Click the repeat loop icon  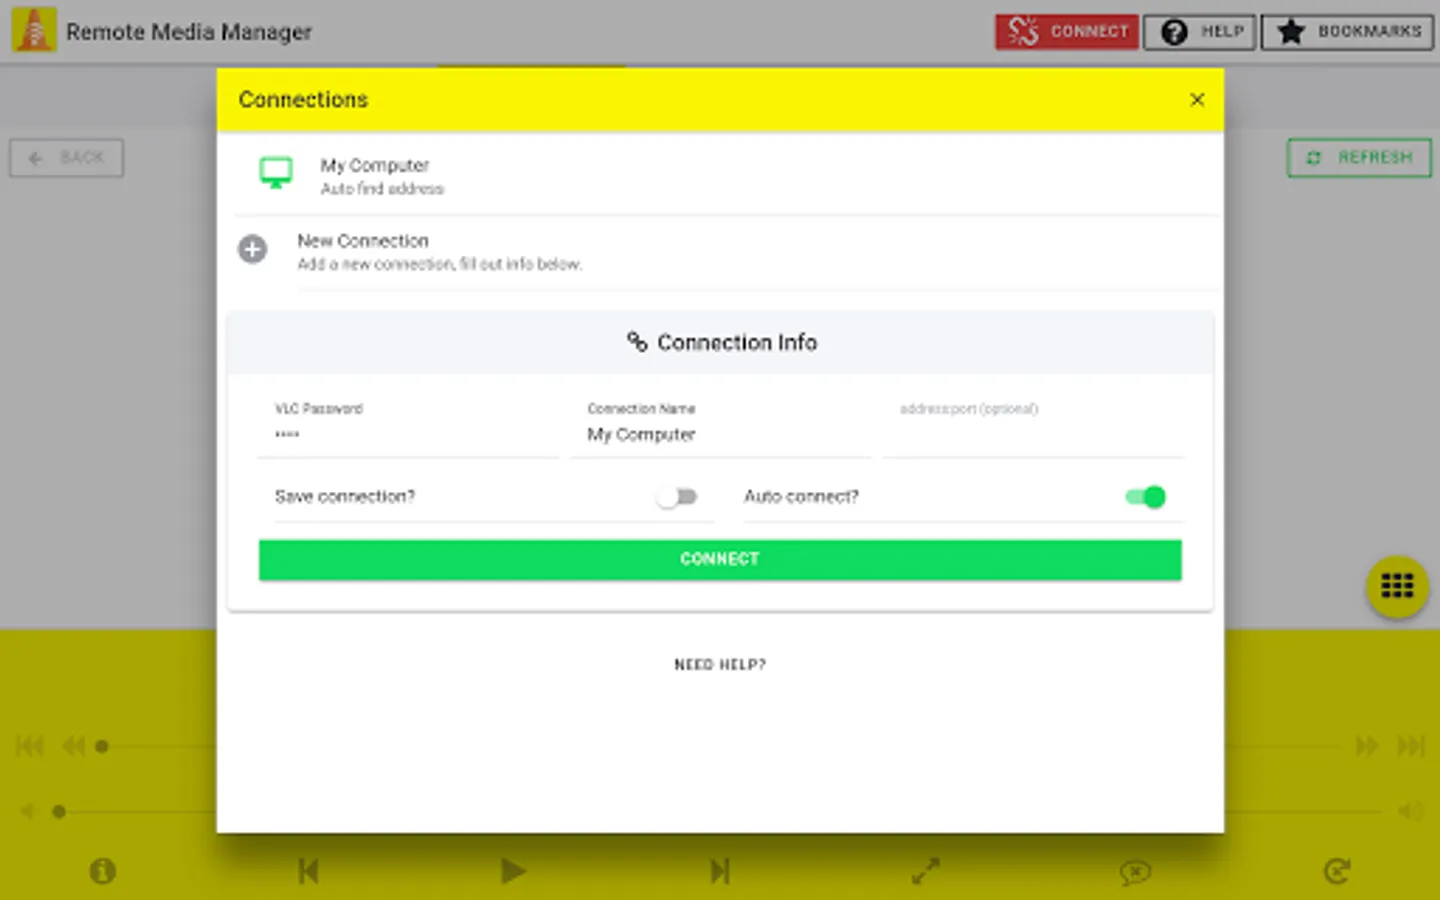pos(1337,871)
